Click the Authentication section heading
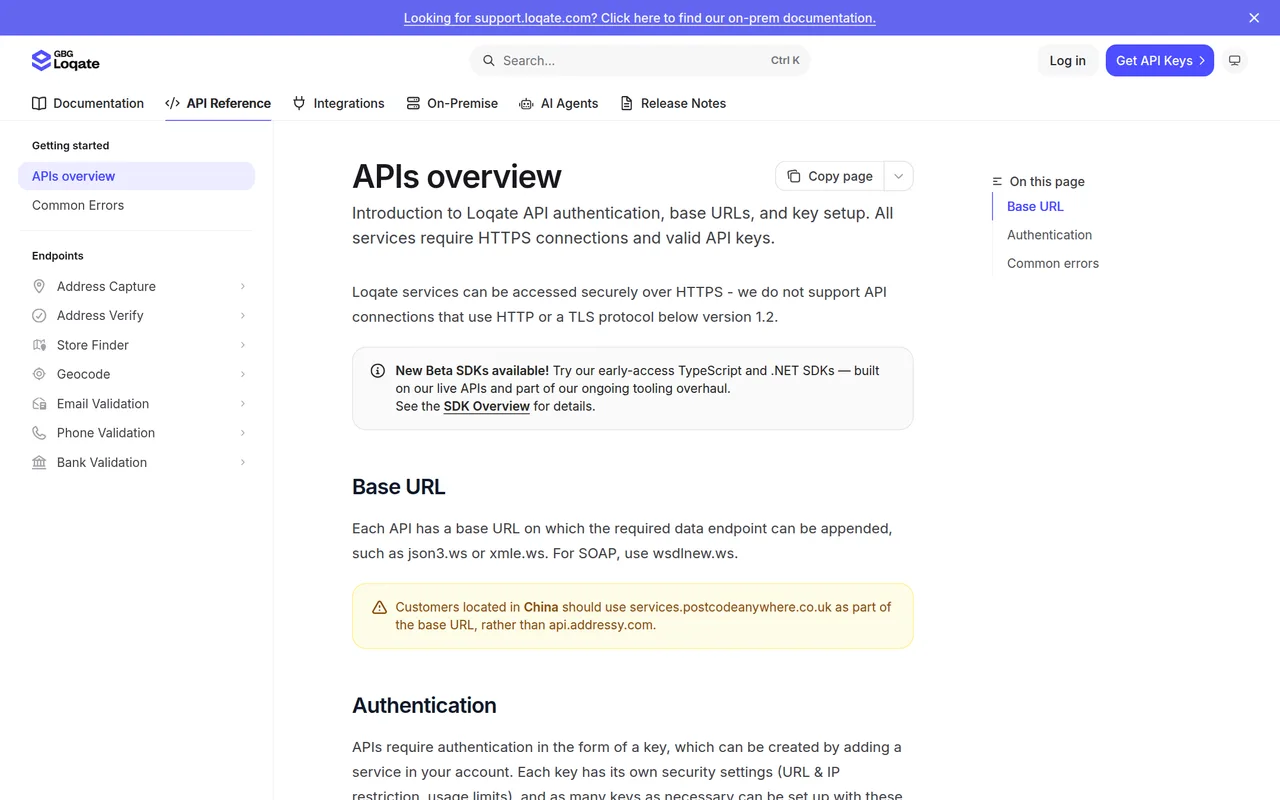This screenshot has width=1280, height=800. pyautogui.click(x=424, y=705)
